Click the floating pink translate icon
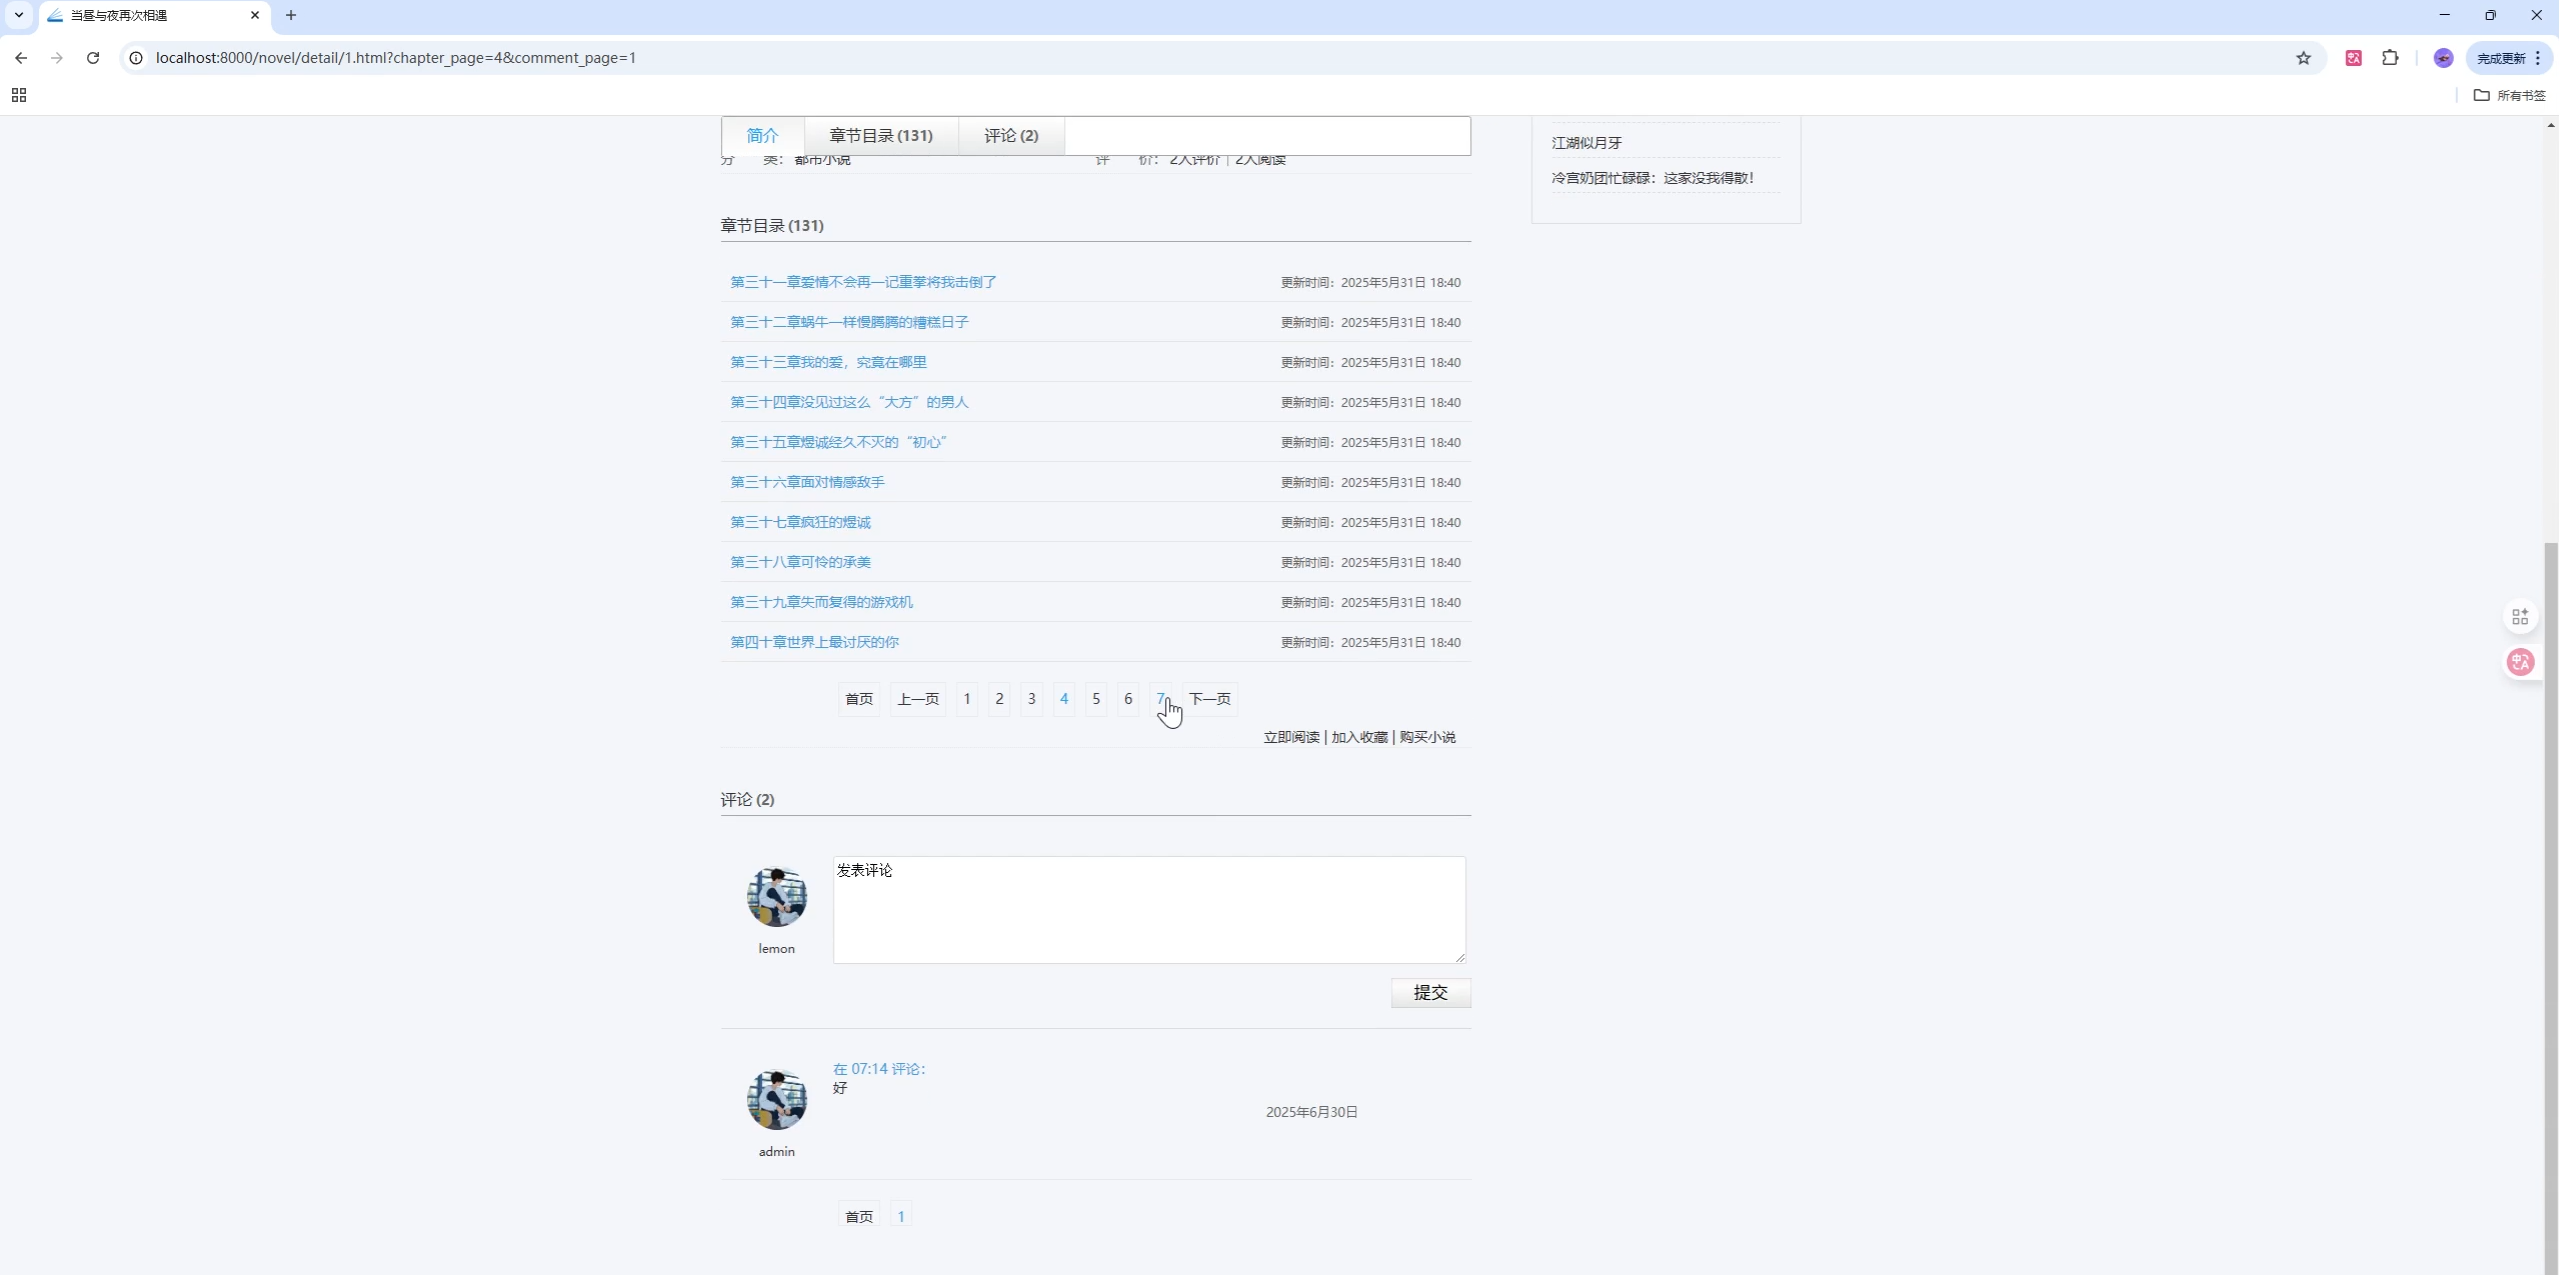Image resolution: width=2559 pixels, height=1275 pixels. (x=2520, y=662)
